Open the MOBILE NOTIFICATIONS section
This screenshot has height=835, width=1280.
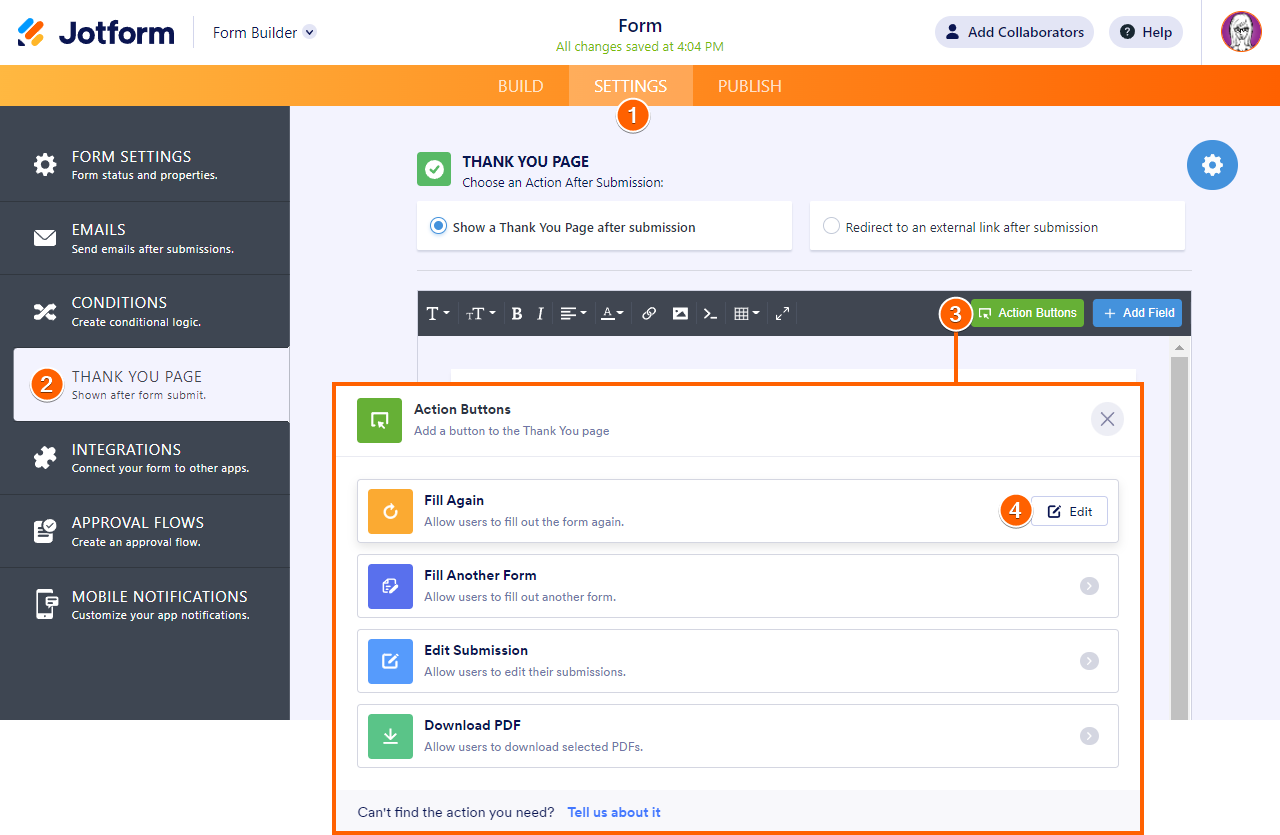pos(145,604)
